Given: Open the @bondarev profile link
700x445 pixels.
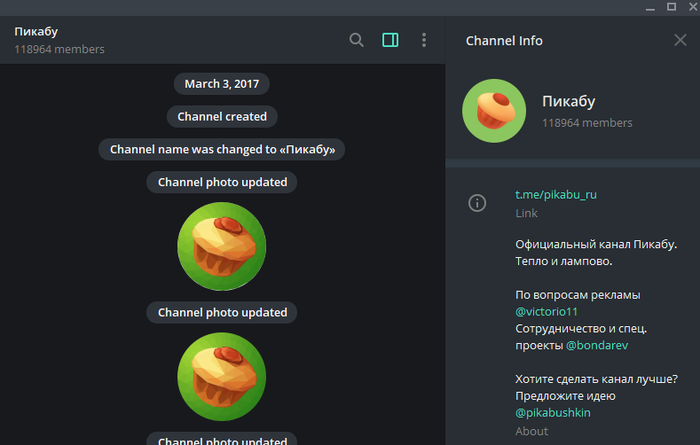Looking at the screenshot, I should [x=600, y=344].
